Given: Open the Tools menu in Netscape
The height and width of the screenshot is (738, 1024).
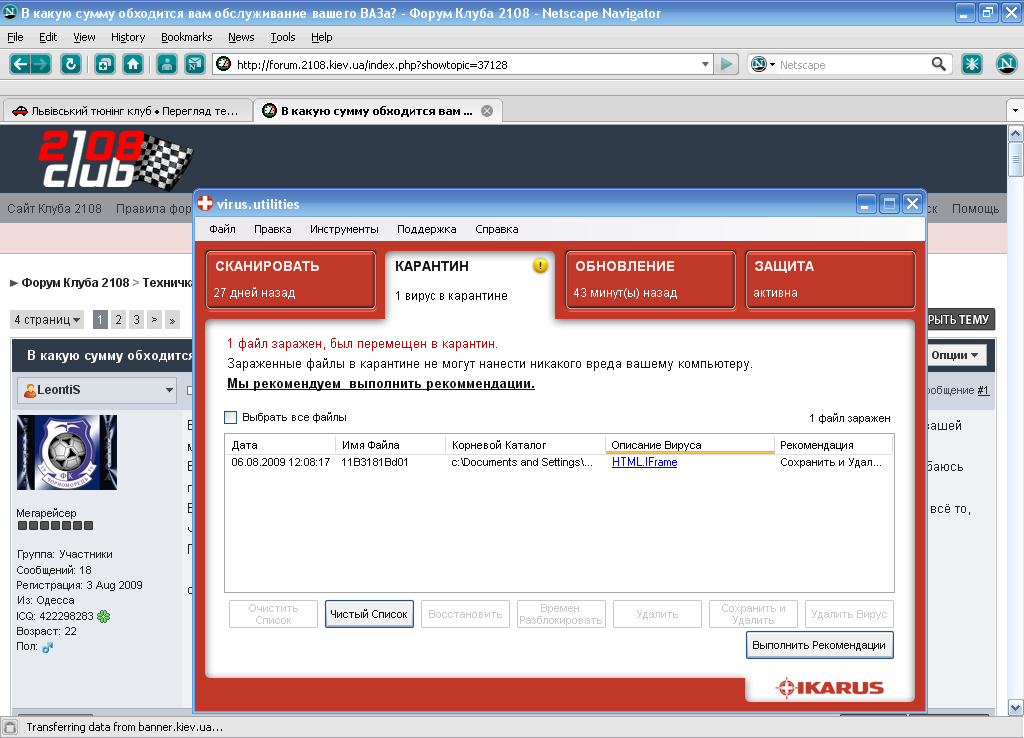Looking at the screenshot, I should click(283, 37).
